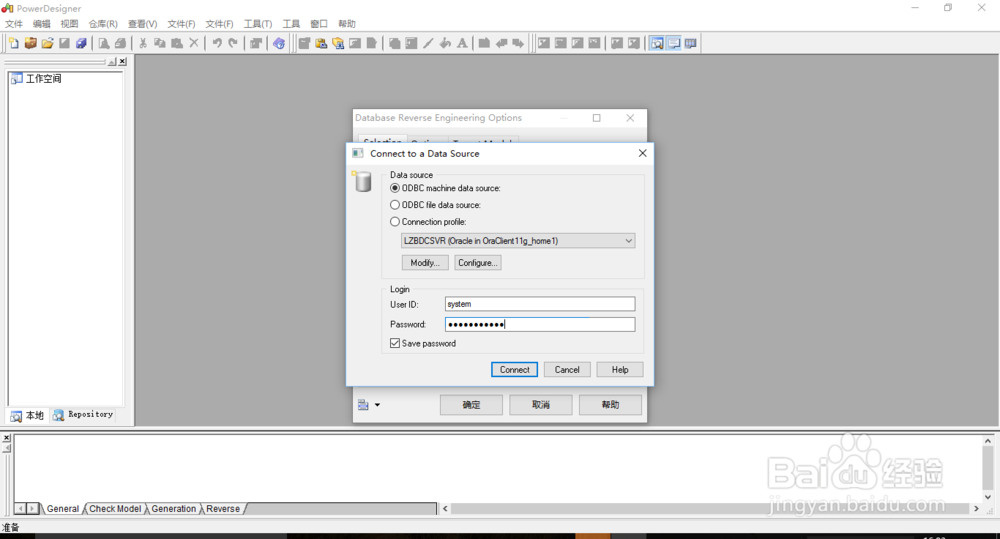Switch to the Generation output tab
The image size is (1000, 539).
[x=173, y=508]
